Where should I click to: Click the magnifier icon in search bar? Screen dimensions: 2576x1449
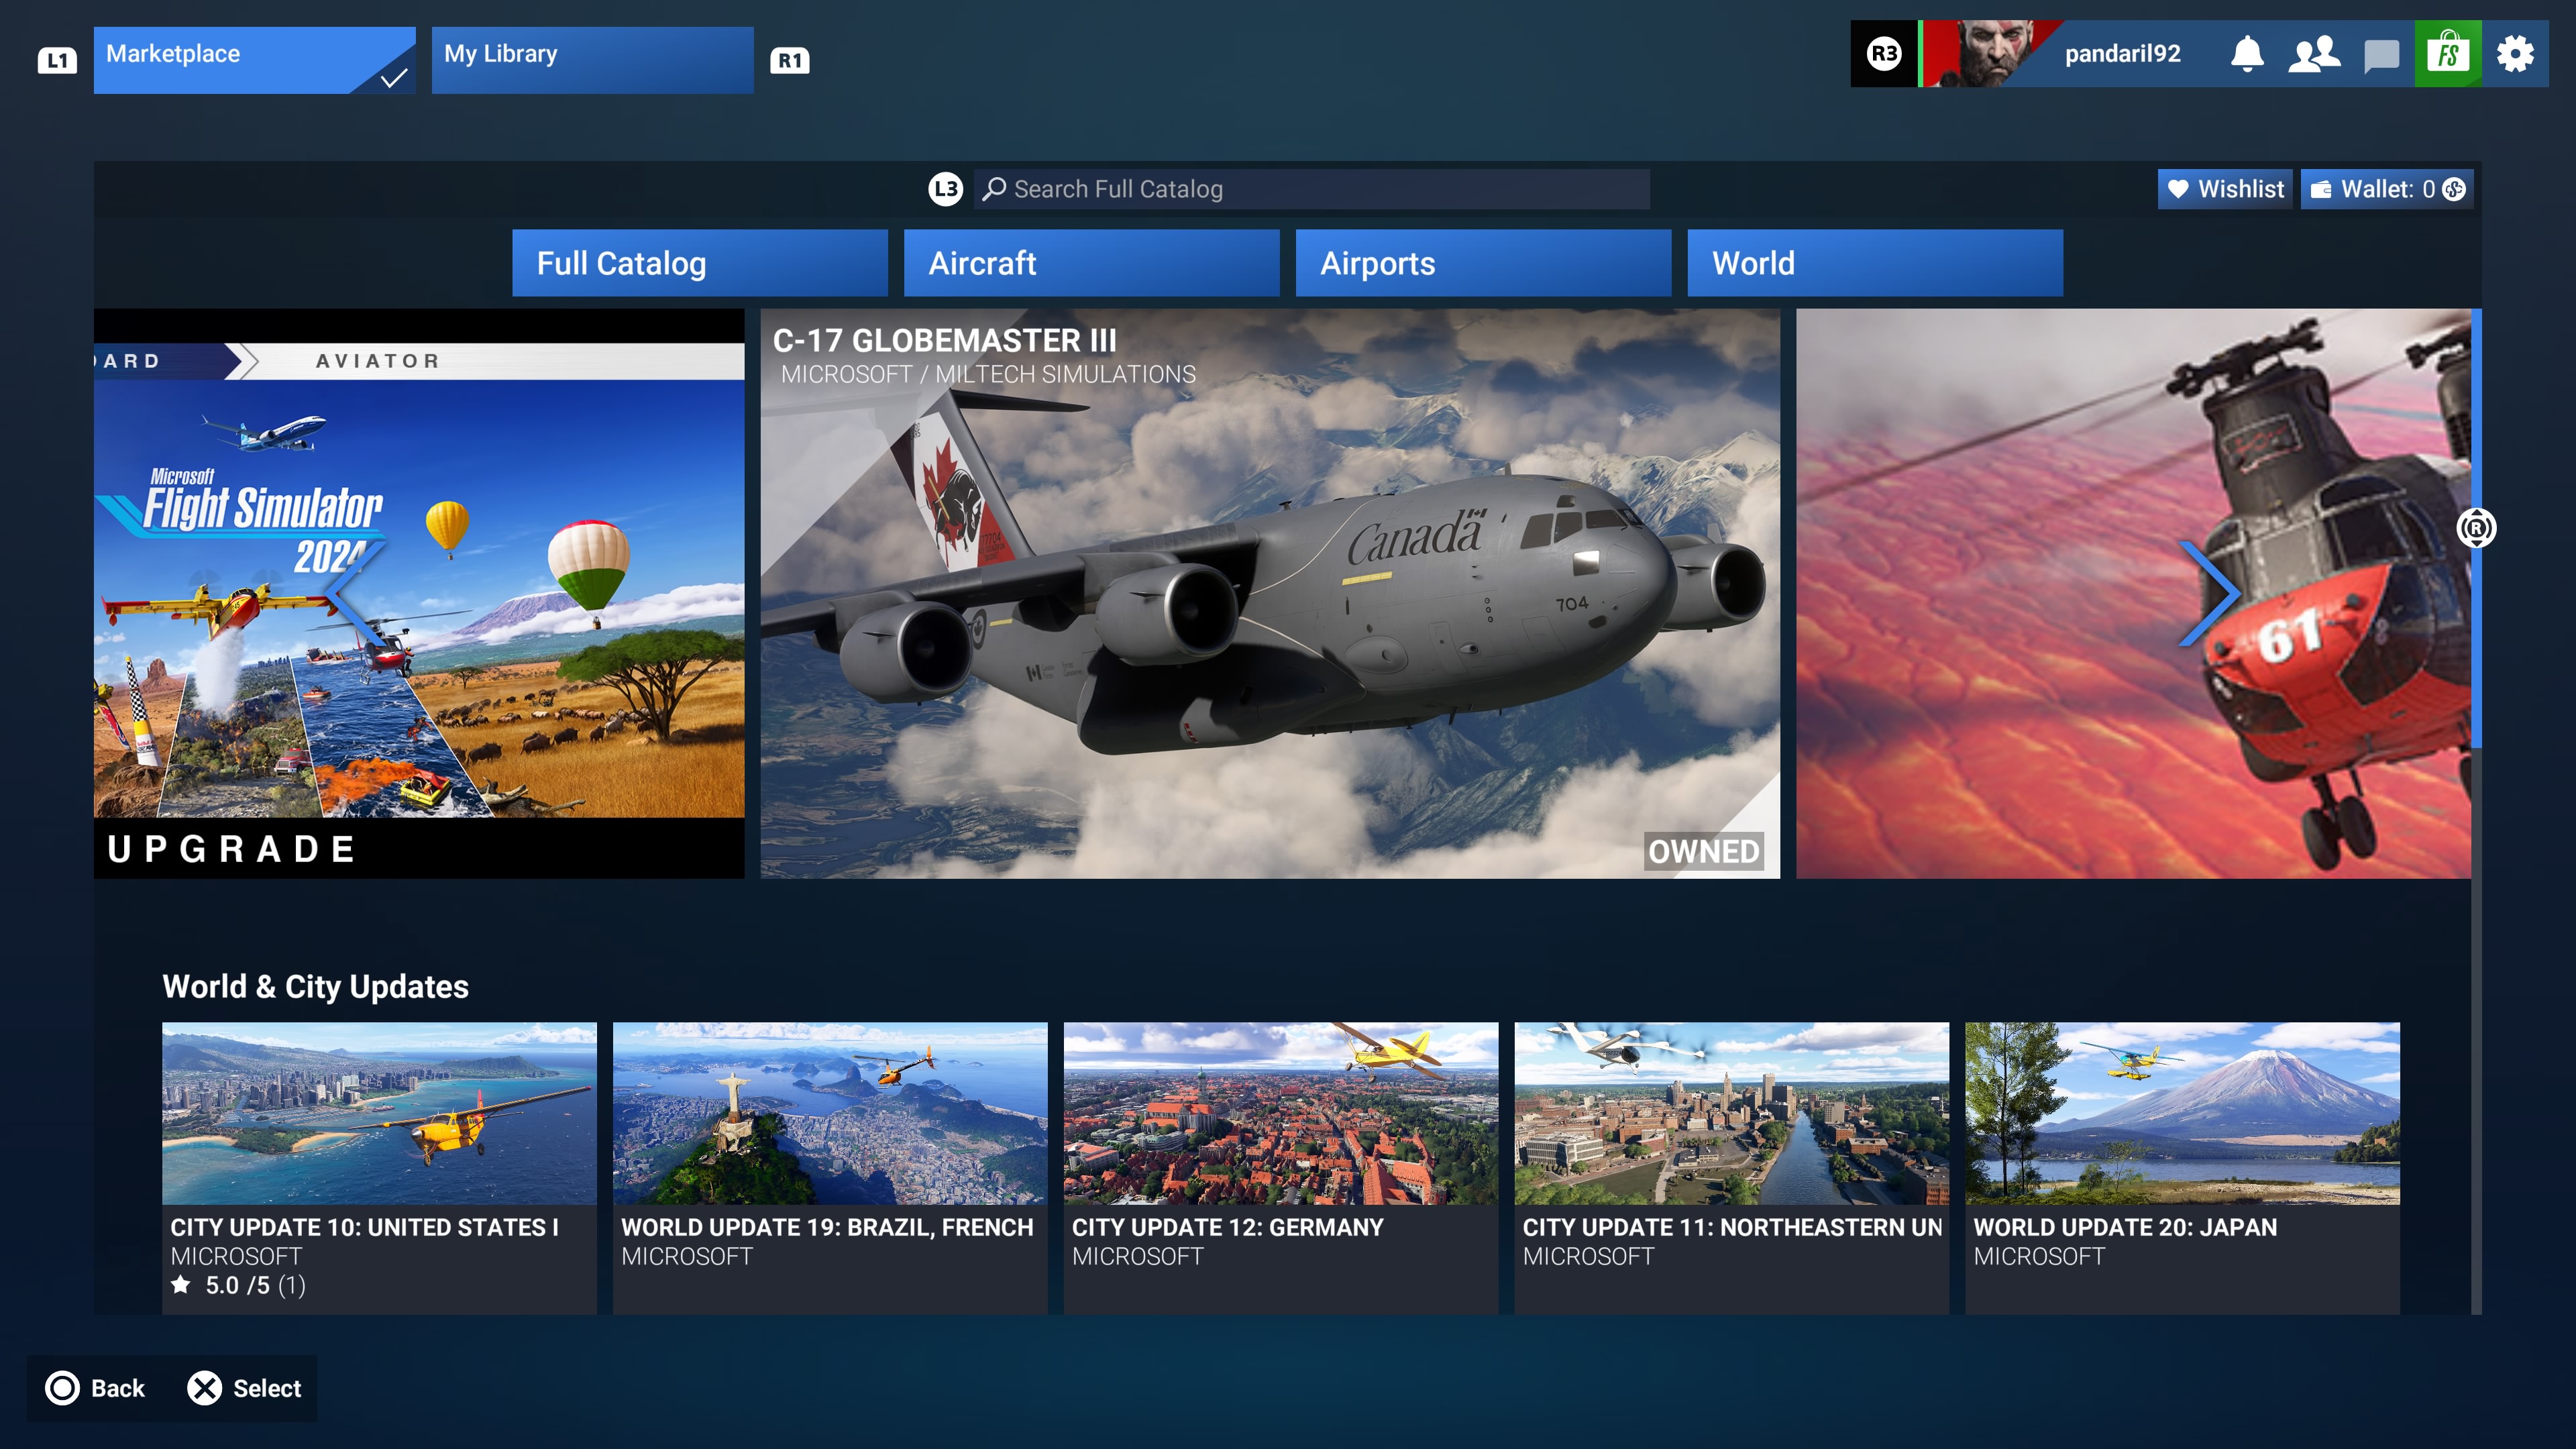pyautogui.click(x=994, y=189)
